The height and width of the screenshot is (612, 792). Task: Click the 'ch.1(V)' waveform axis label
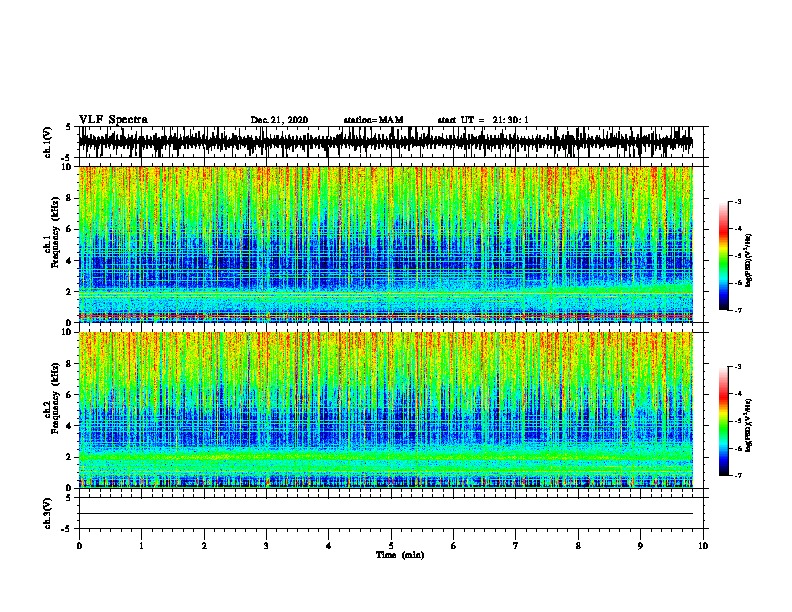[47, 142]
